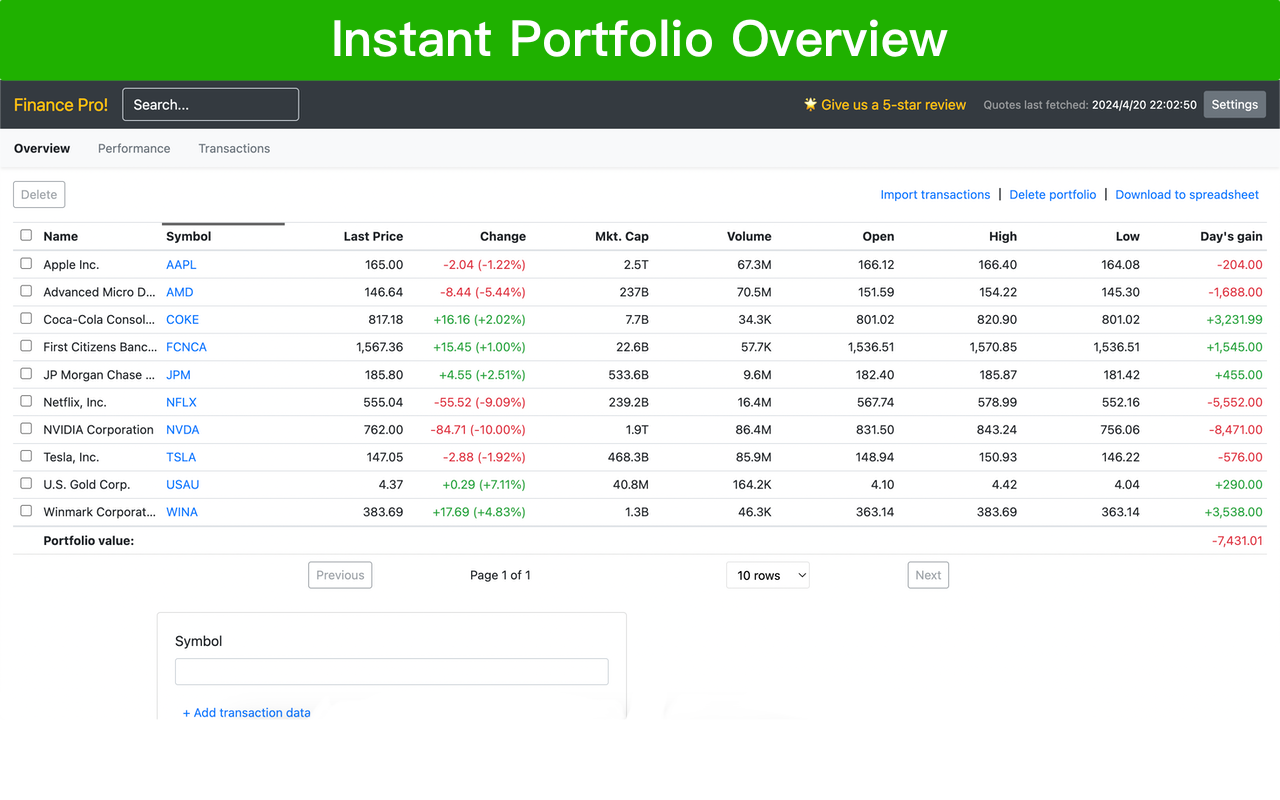Click Apple's last price 165.00
The width and height of the screenshot is (1280, 800).
point(385,264)
